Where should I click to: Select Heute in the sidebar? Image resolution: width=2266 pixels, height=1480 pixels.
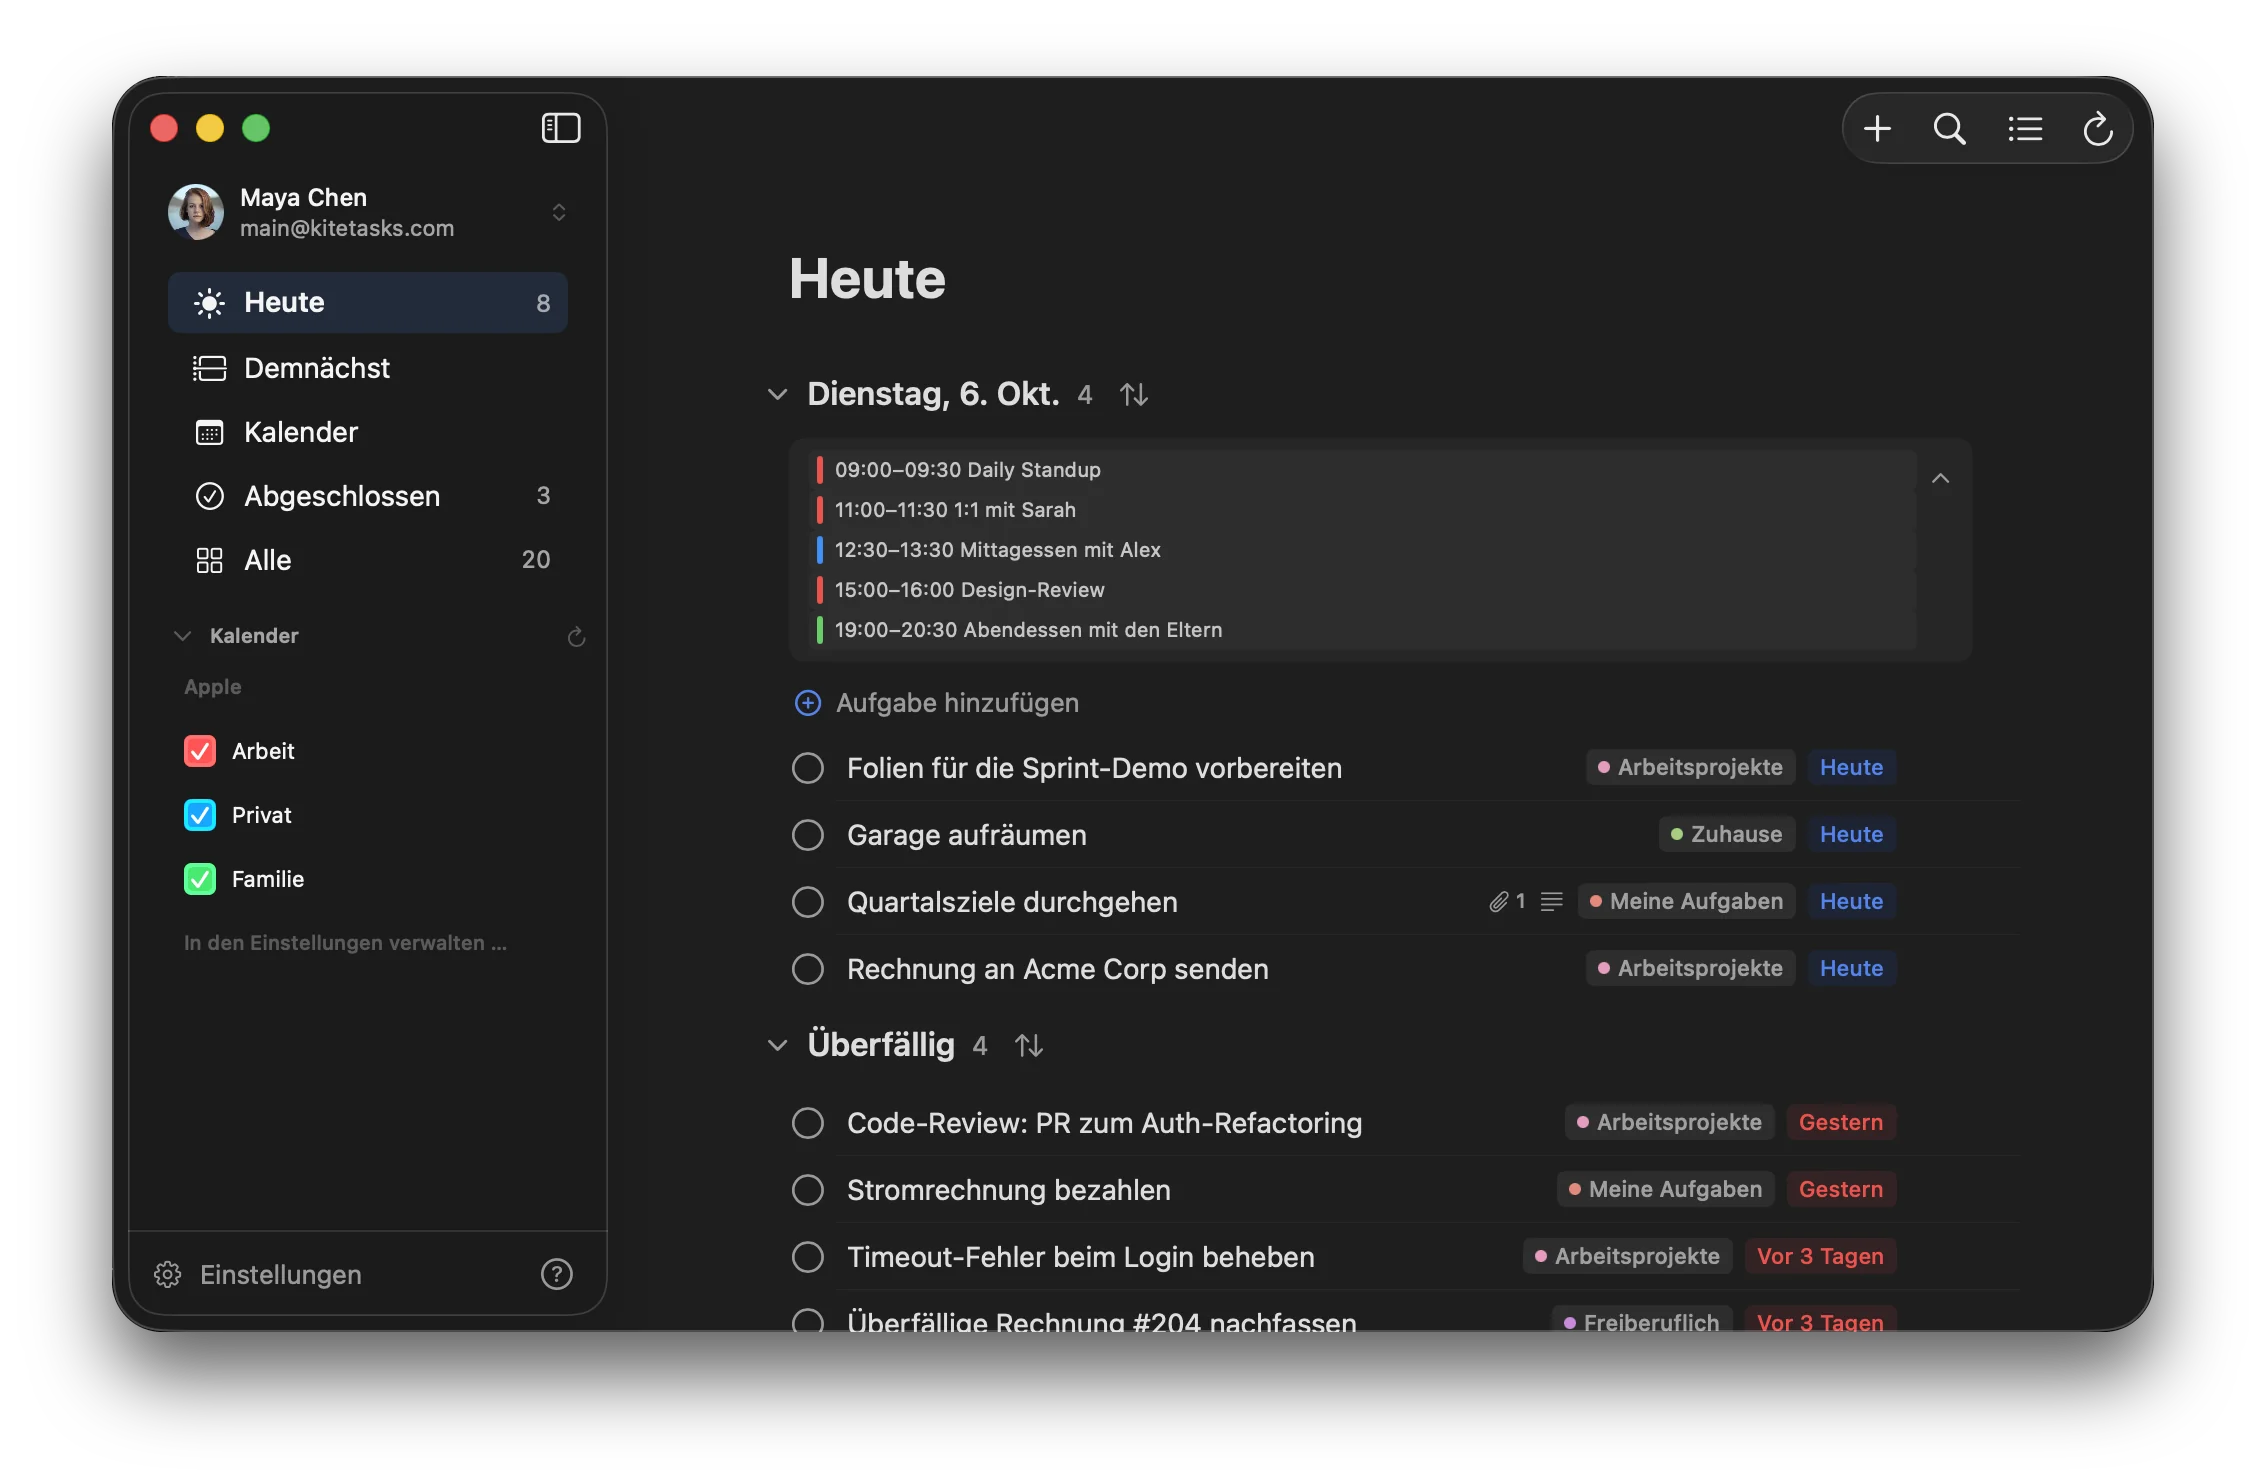point(368,302)
